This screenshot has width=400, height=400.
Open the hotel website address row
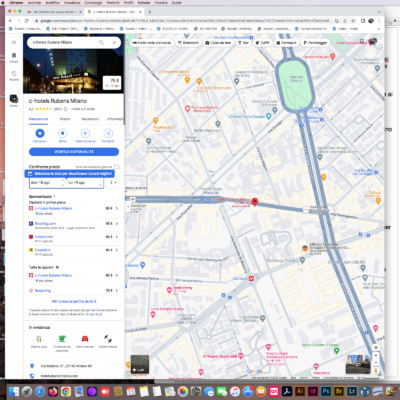click(x=74, y=376)
